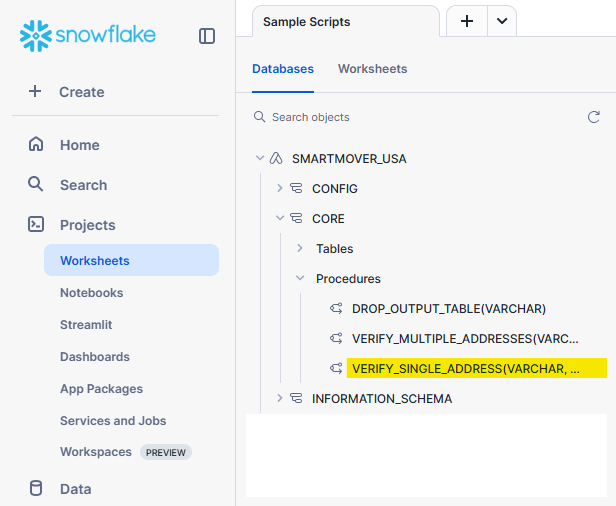Click the CONFIG schema icon
This screenshot has width=616, height=506.
[296, 188]
